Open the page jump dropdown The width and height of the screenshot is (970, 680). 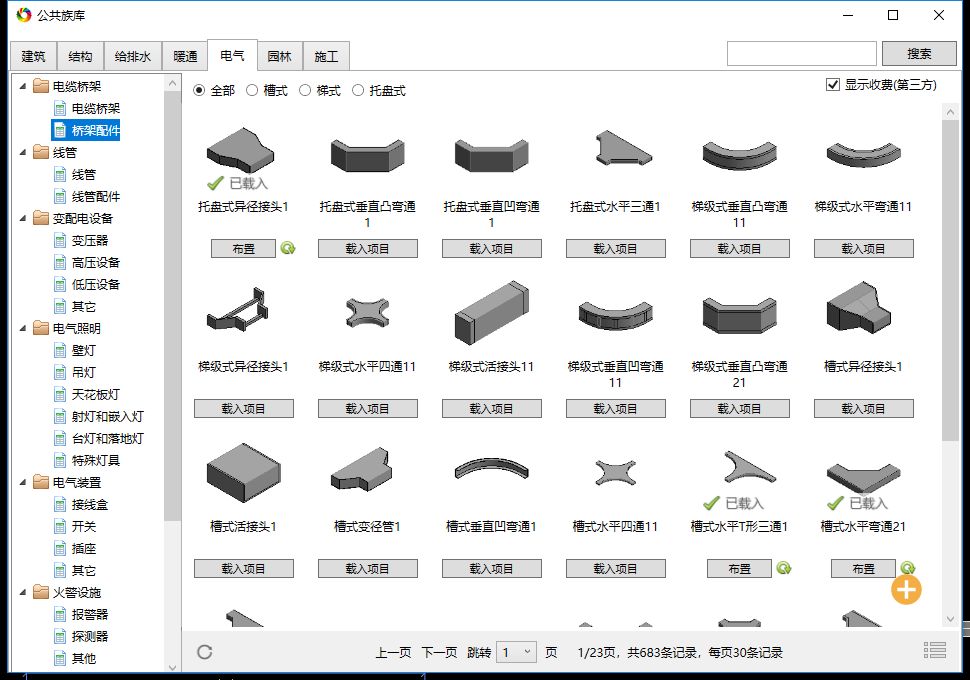tap(517, 652)
